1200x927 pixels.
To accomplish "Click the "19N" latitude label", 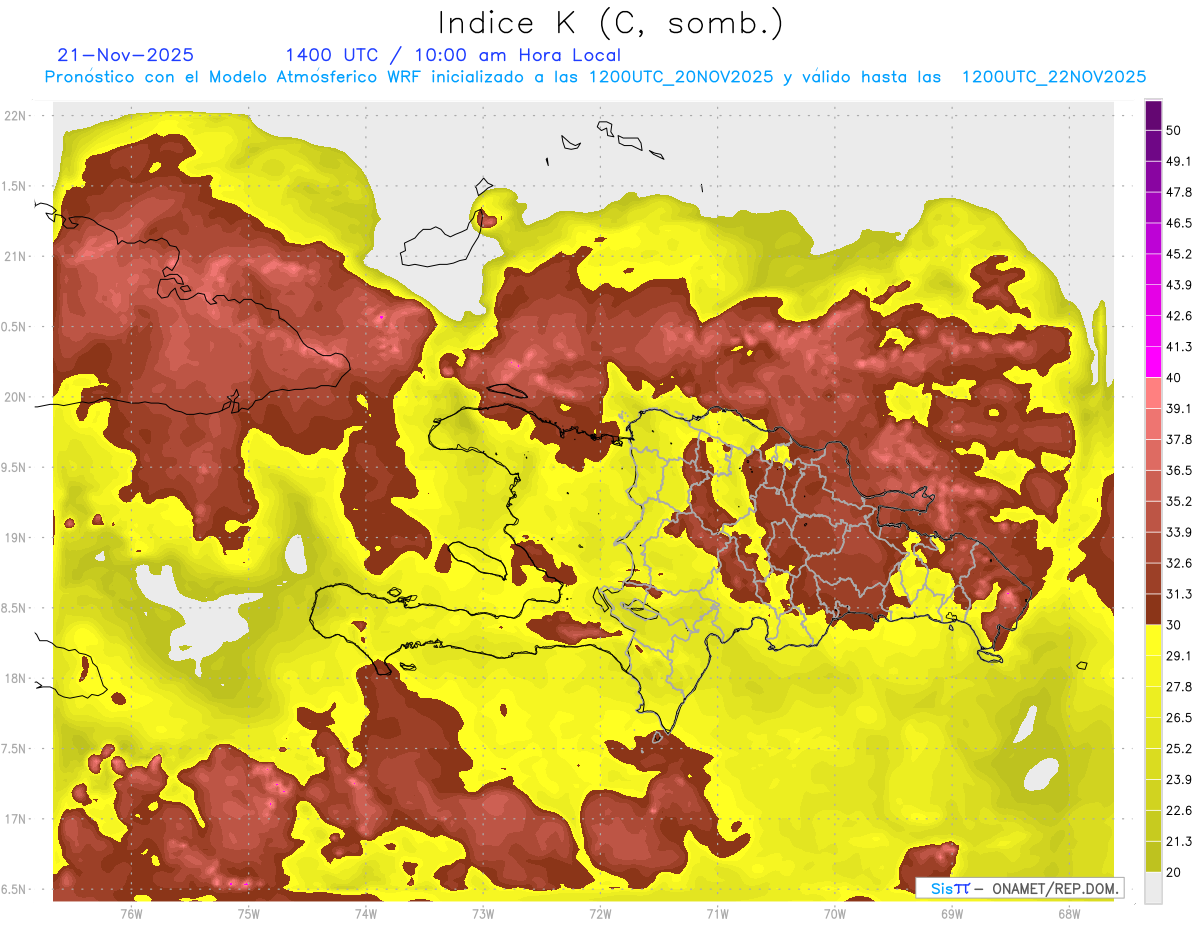I will click(17, 538).
